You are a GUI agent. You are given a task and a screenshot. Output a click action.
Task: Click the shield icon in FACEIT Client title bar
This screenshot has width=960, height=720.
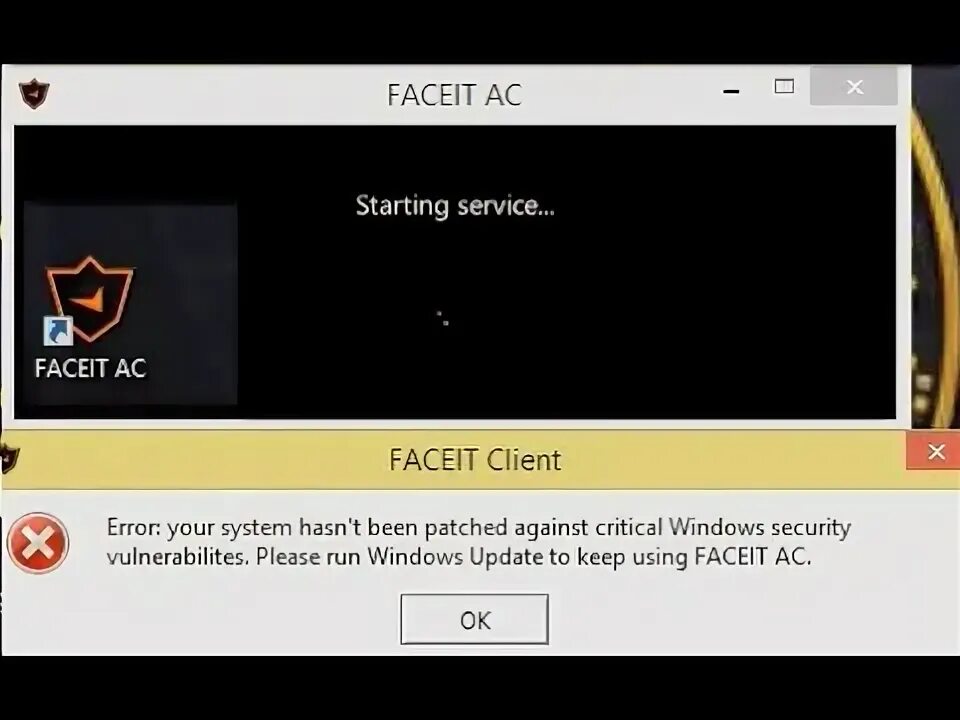point(9,459)
